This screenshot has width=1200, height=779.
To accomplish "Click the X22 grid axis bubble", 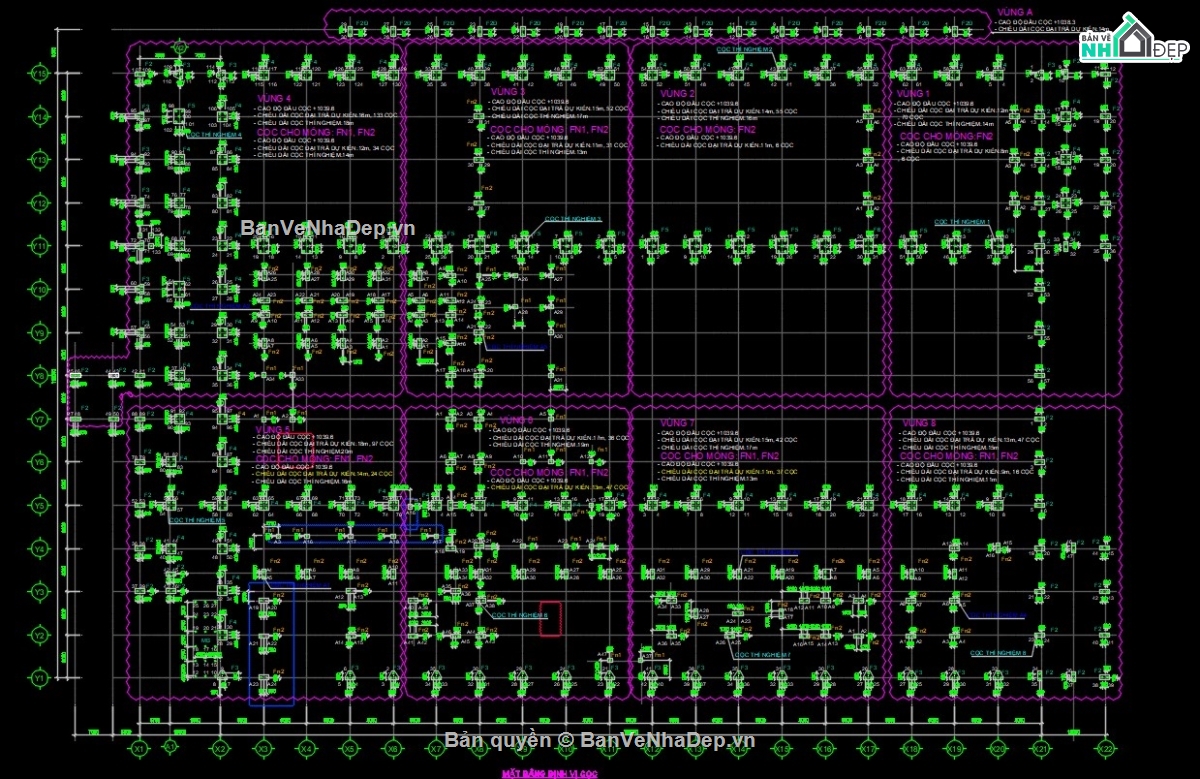I will [x=1105, y=748].
